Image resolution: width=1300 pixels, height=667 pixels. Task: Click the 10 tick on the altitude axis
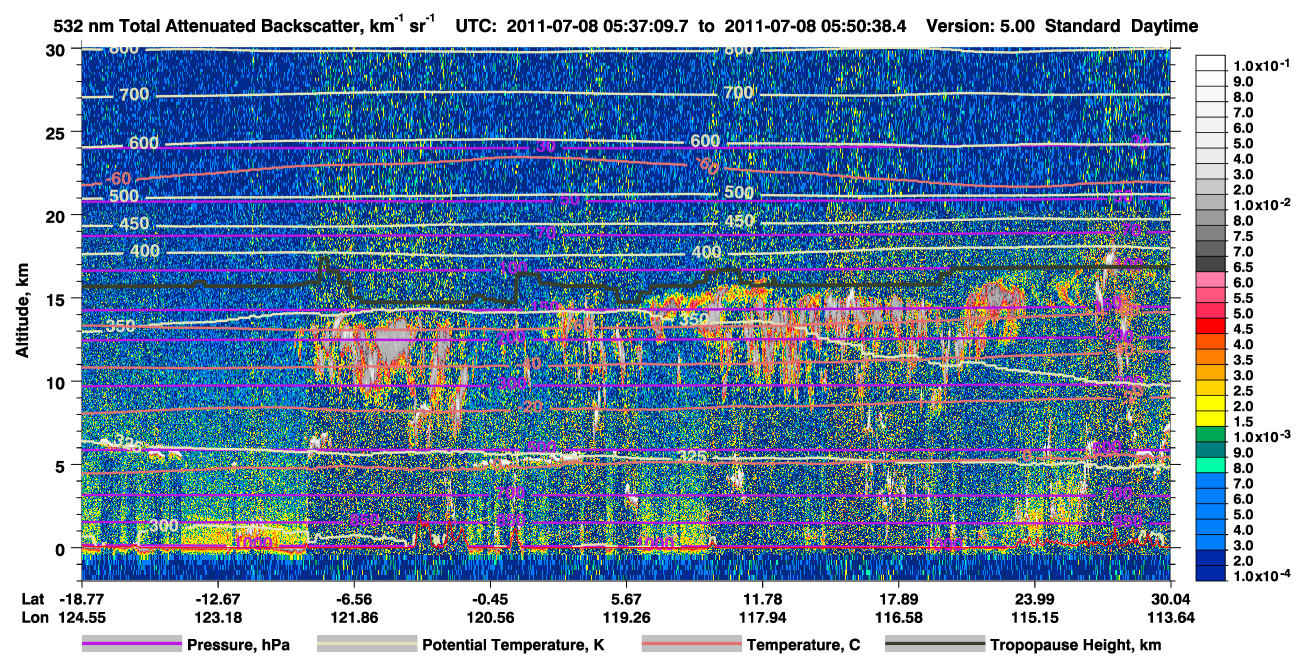pyautogui.click(x=54, y=382)
